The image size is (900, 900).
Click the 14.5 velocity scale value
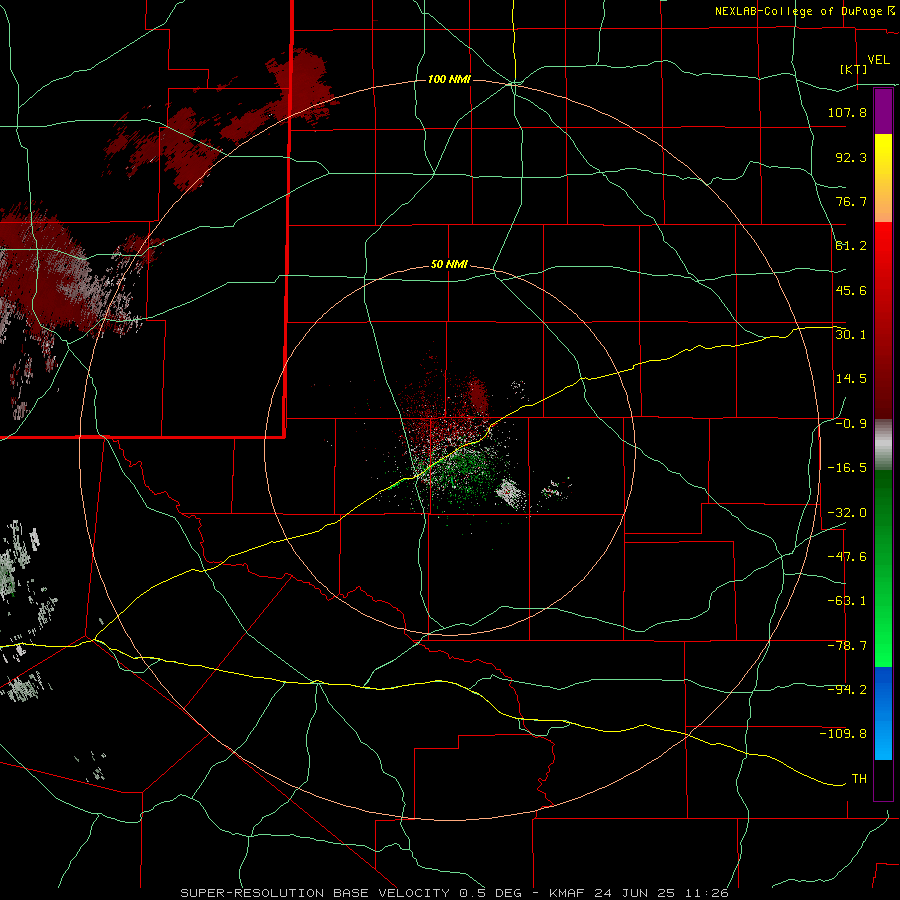pyautogui.click(x=851, y=379)
